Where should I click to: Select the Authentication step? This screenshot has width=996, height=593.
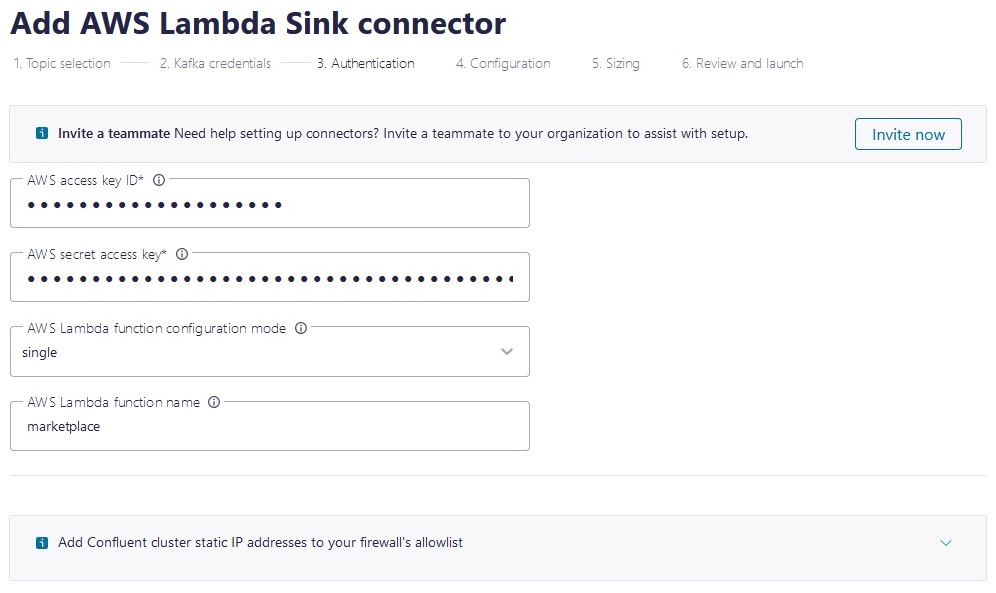(x=366, y=63)
